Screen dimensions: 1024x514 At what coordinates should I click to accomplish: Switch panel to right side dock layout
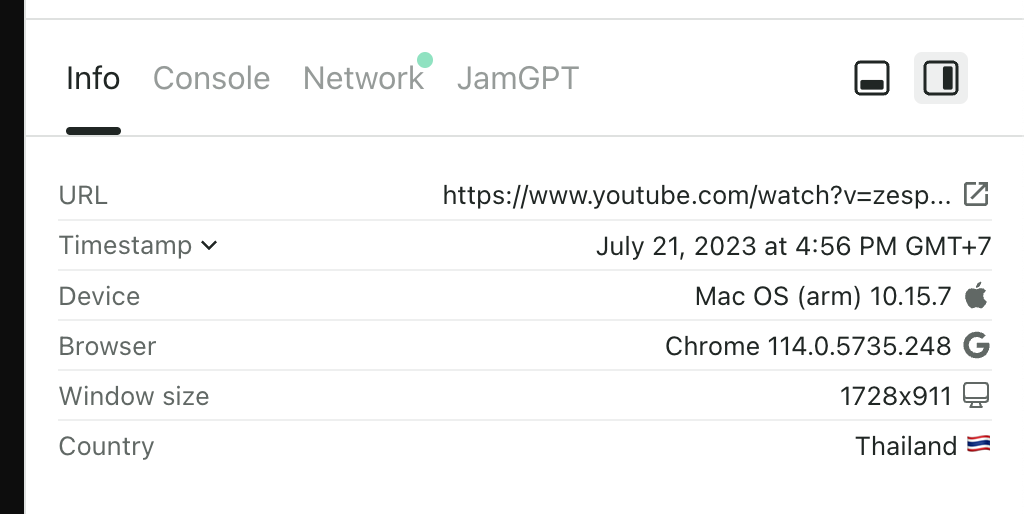click(941, 78)
